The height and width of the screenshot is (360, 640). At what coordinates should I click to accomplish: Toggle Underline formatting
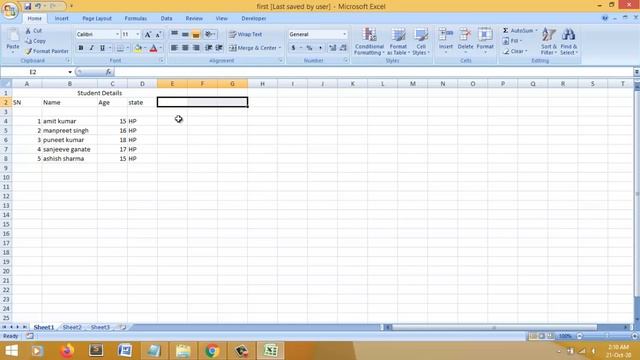102,48
